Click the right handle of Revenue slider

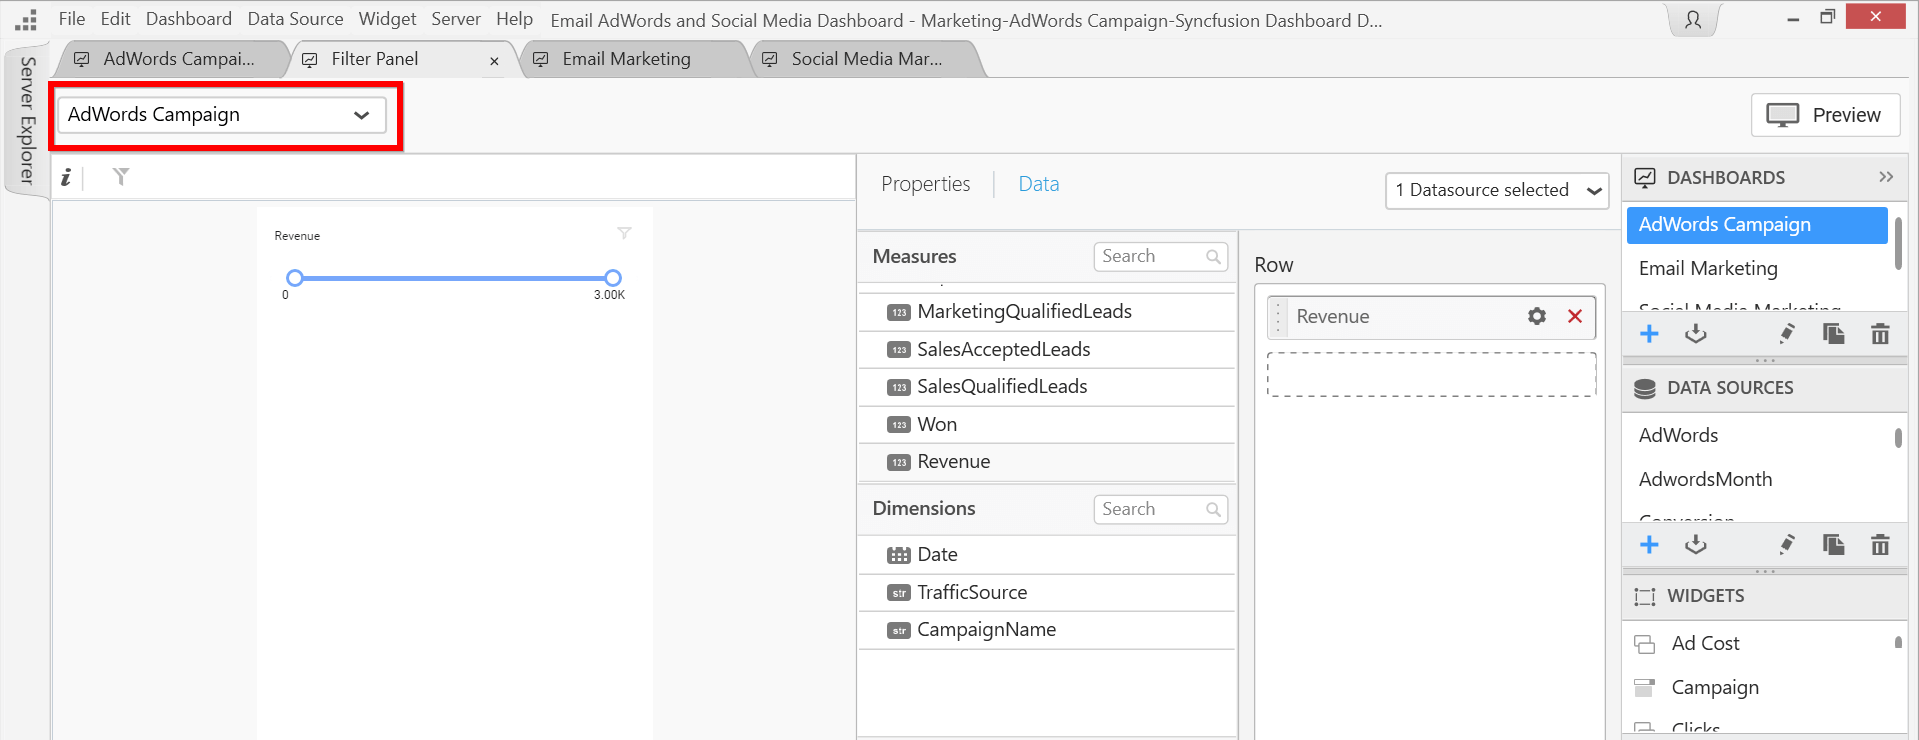613,278
